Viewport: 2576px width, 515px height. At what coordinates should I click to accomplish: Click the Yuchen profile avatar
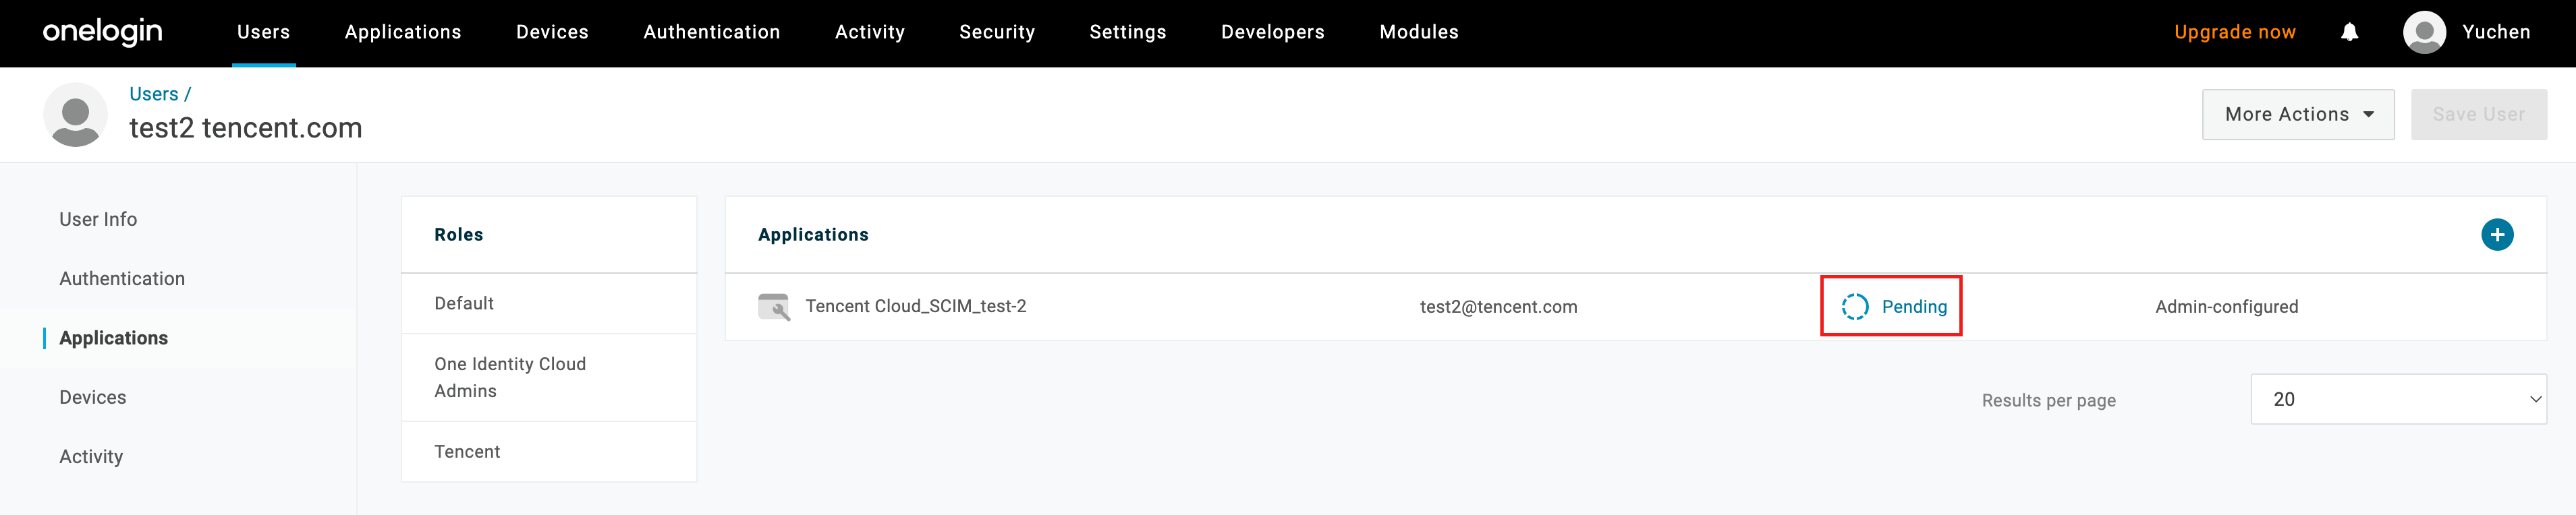coord(2424,32)
